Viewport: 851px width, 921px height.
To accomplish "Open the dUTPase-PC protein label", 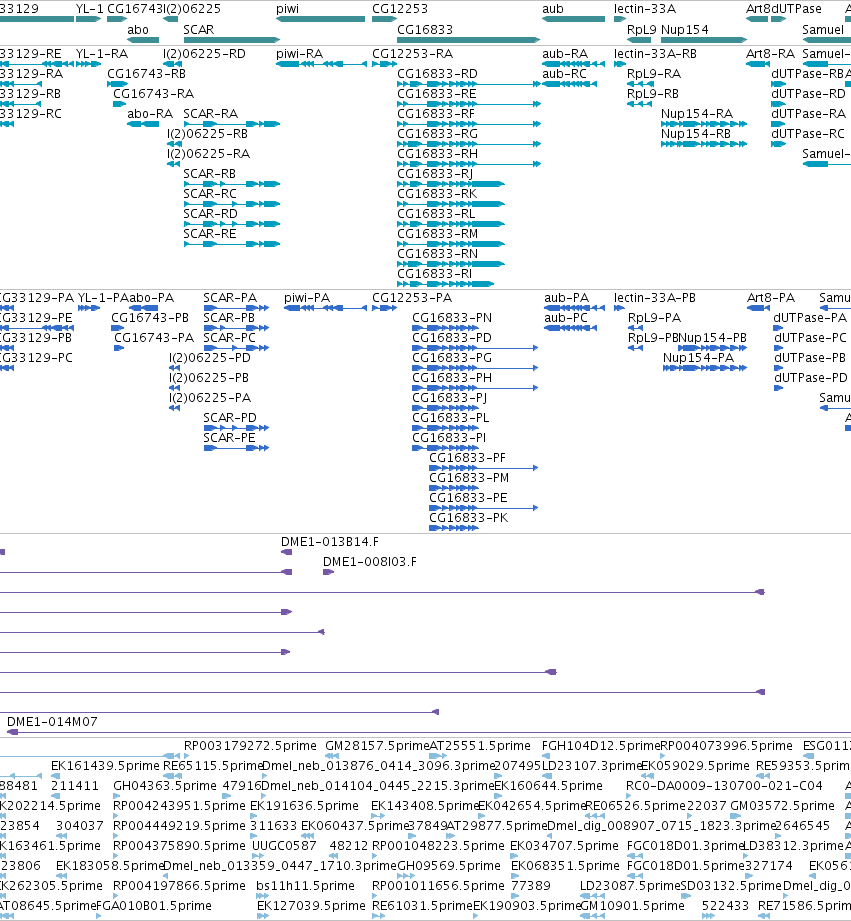I will 810,338.
